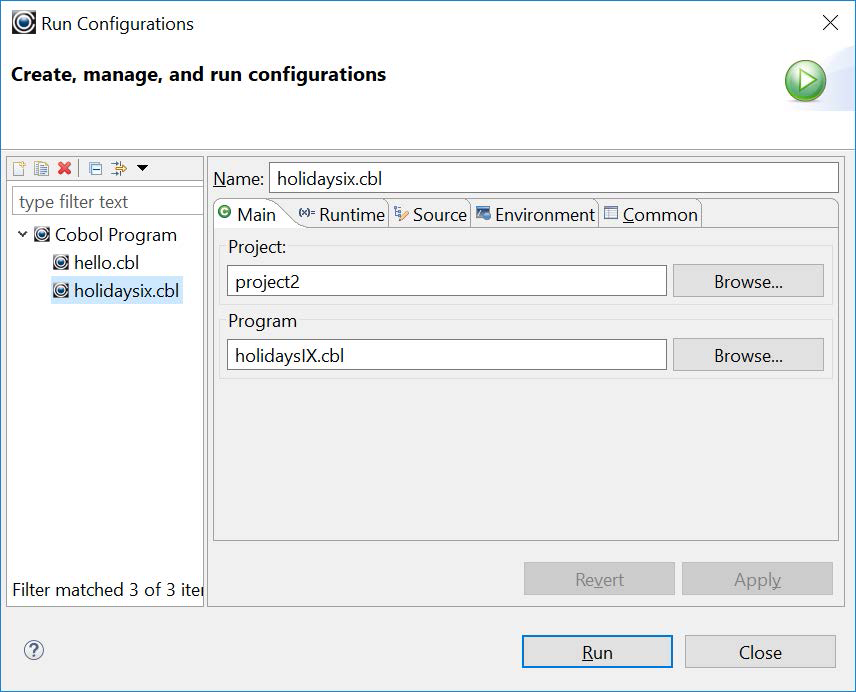Browse for the Project
Viewport: 856px width, 692px height.
tap(747, 281)
